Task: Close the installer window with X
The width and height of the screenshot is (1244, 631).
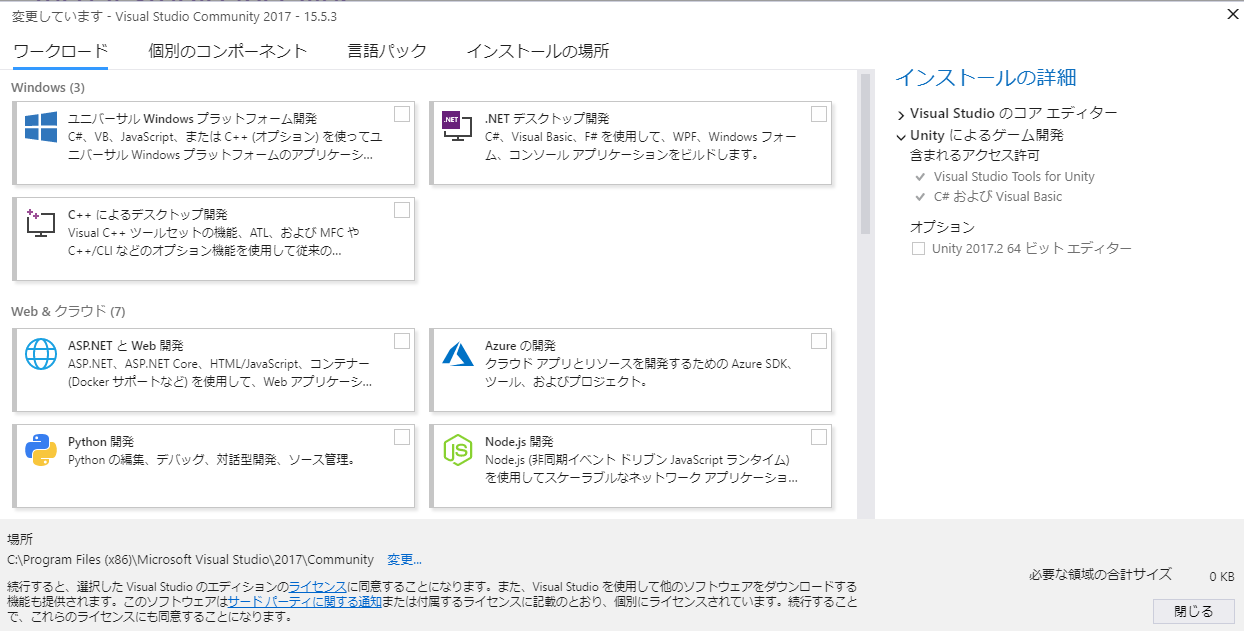Action: (1230, 14)
